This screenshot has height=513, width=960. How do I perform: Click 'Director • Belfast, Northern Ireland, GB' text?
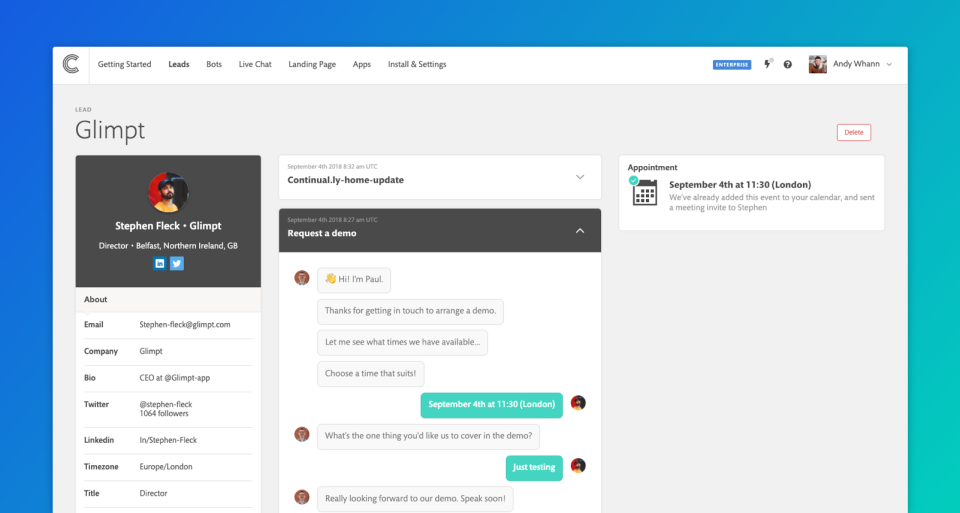point(168,245)
